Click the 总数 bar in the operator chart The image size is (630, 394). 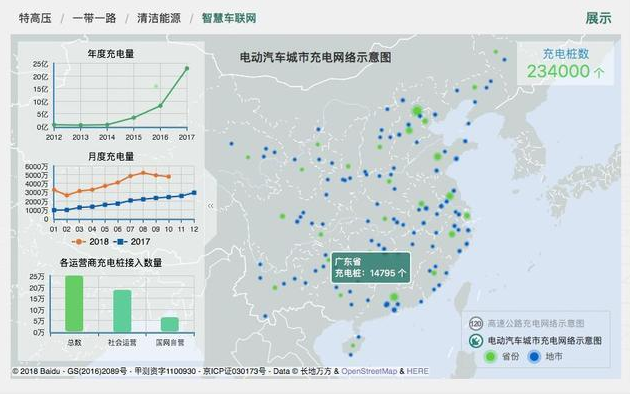(74, 303)
